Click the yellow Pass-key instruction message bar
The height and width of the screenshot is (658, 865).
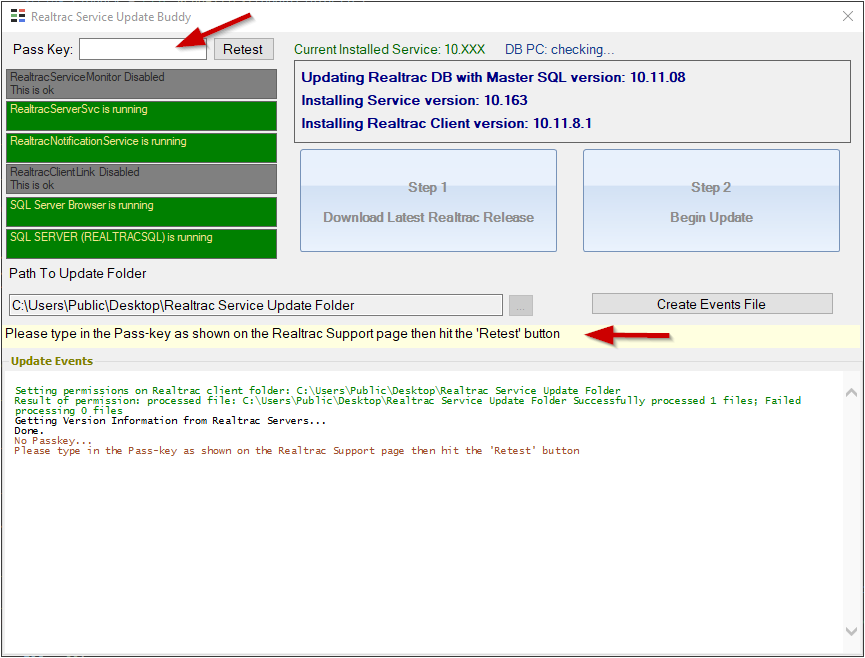click(x=431, y=334)
